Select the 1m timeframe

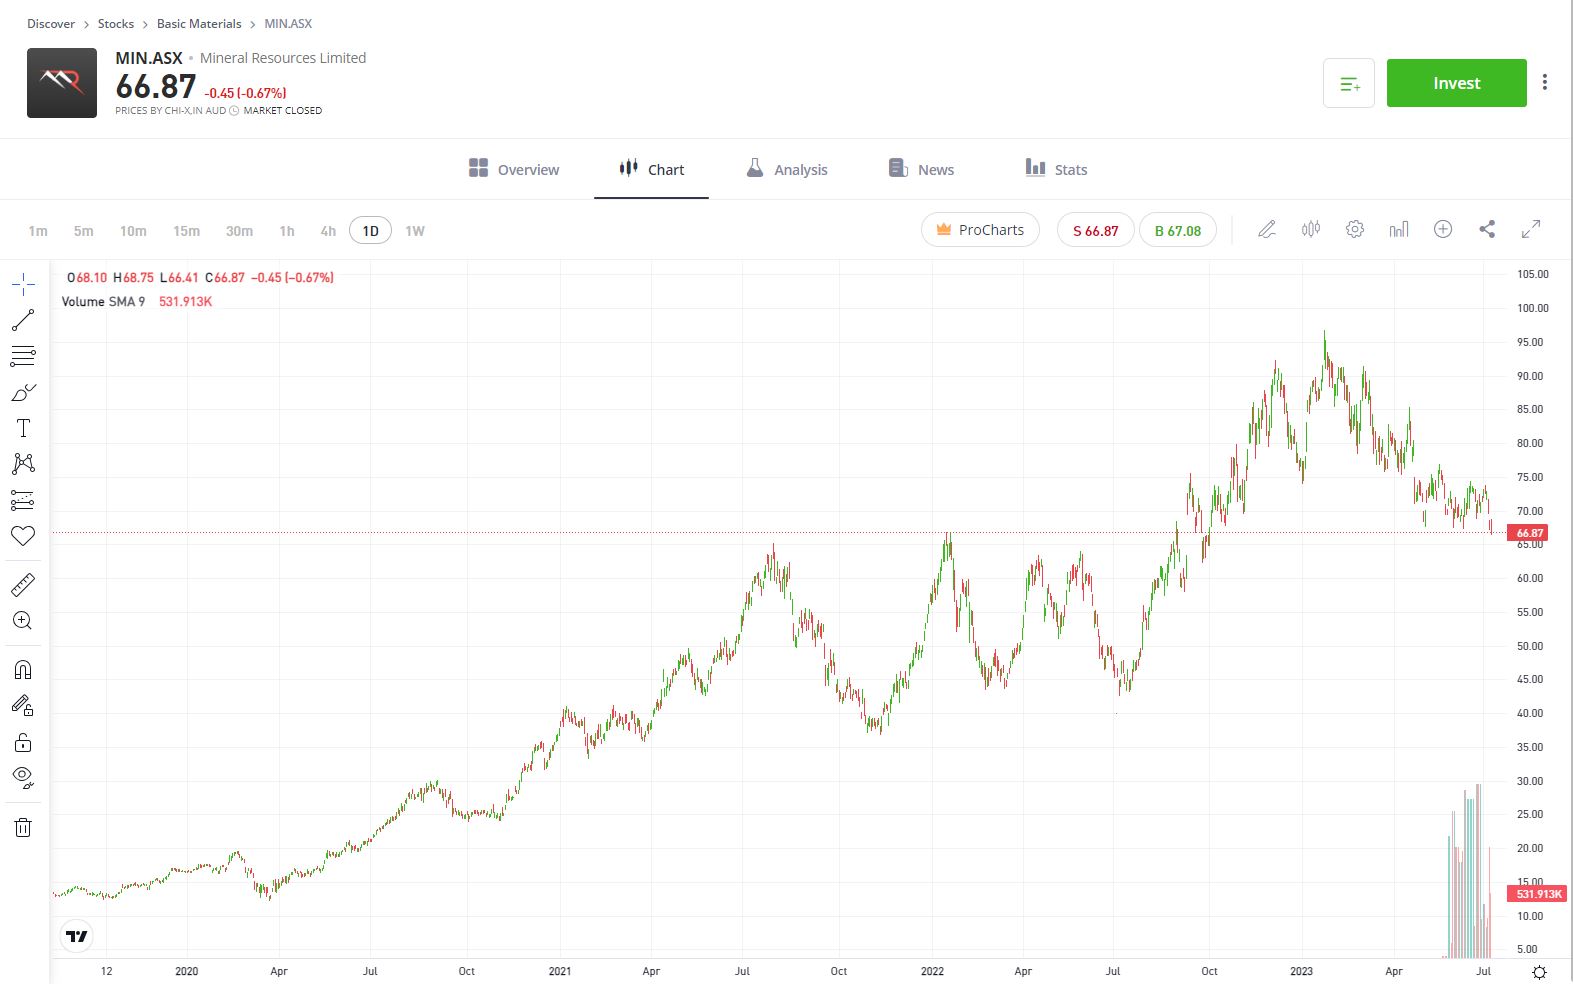pyautogui.click(x=38, y=231)
